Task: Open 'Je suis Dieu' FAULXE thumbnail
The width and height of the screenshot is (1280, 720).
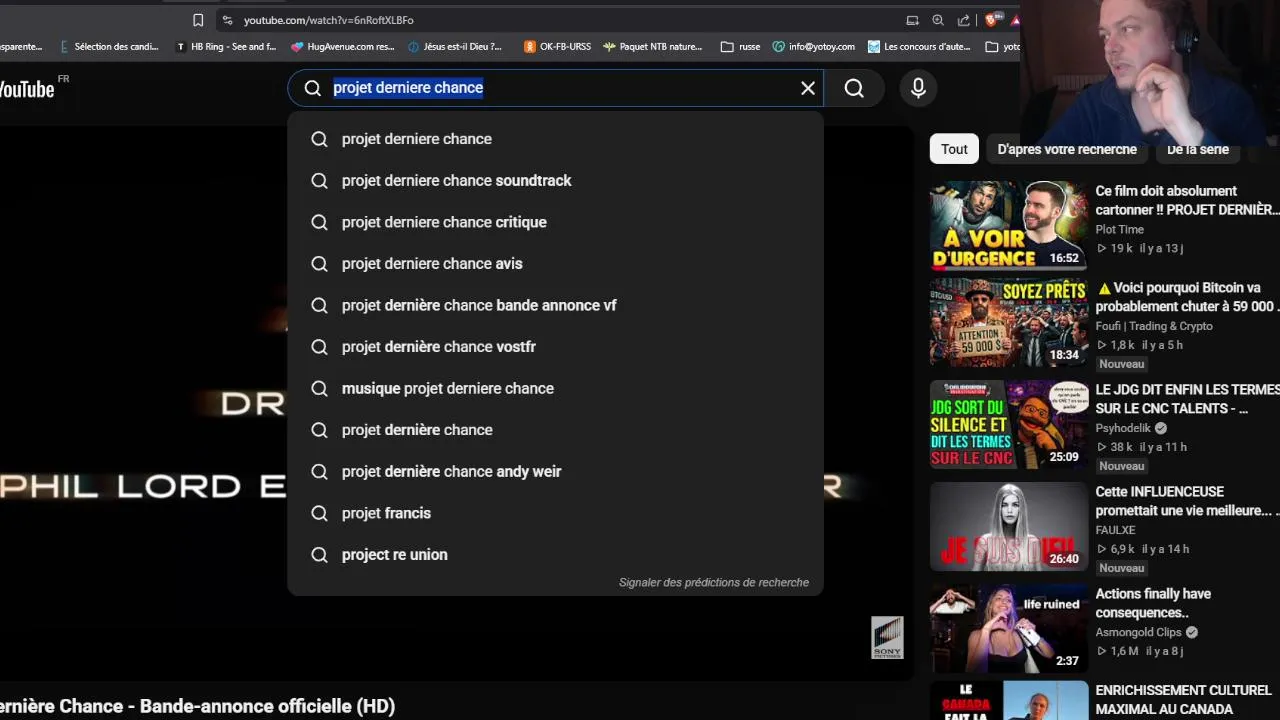Action: point(1009,527)
